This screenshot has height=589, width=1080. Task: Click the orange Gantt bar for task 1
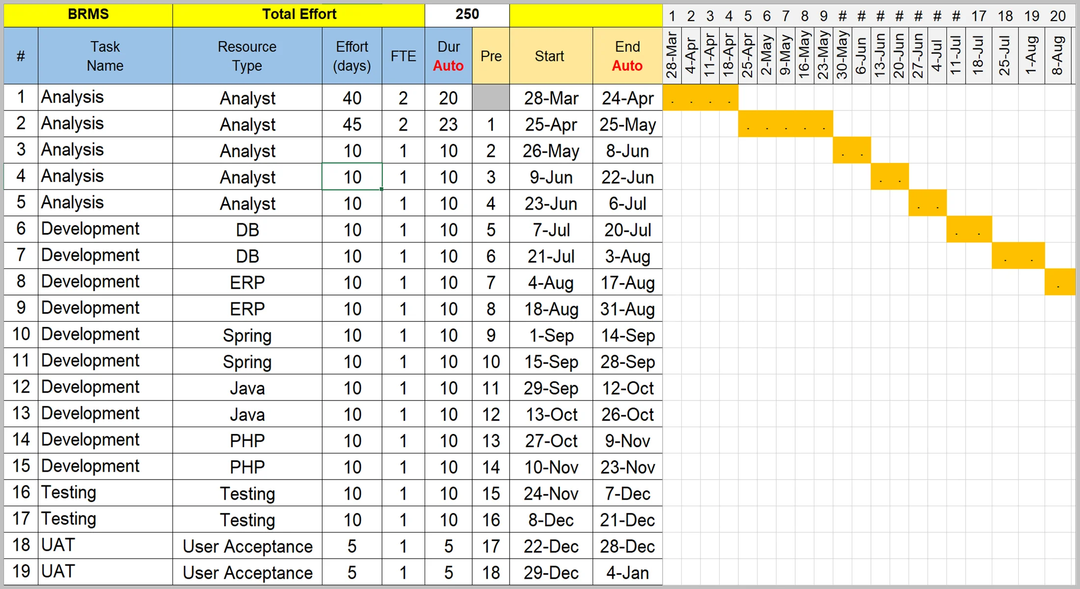coord(700,98)
